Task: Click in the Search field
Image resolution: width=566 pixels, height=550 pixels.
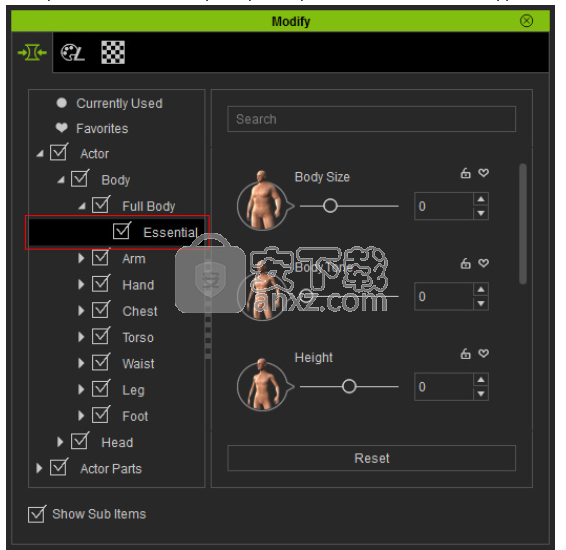Action: [371, 119]
